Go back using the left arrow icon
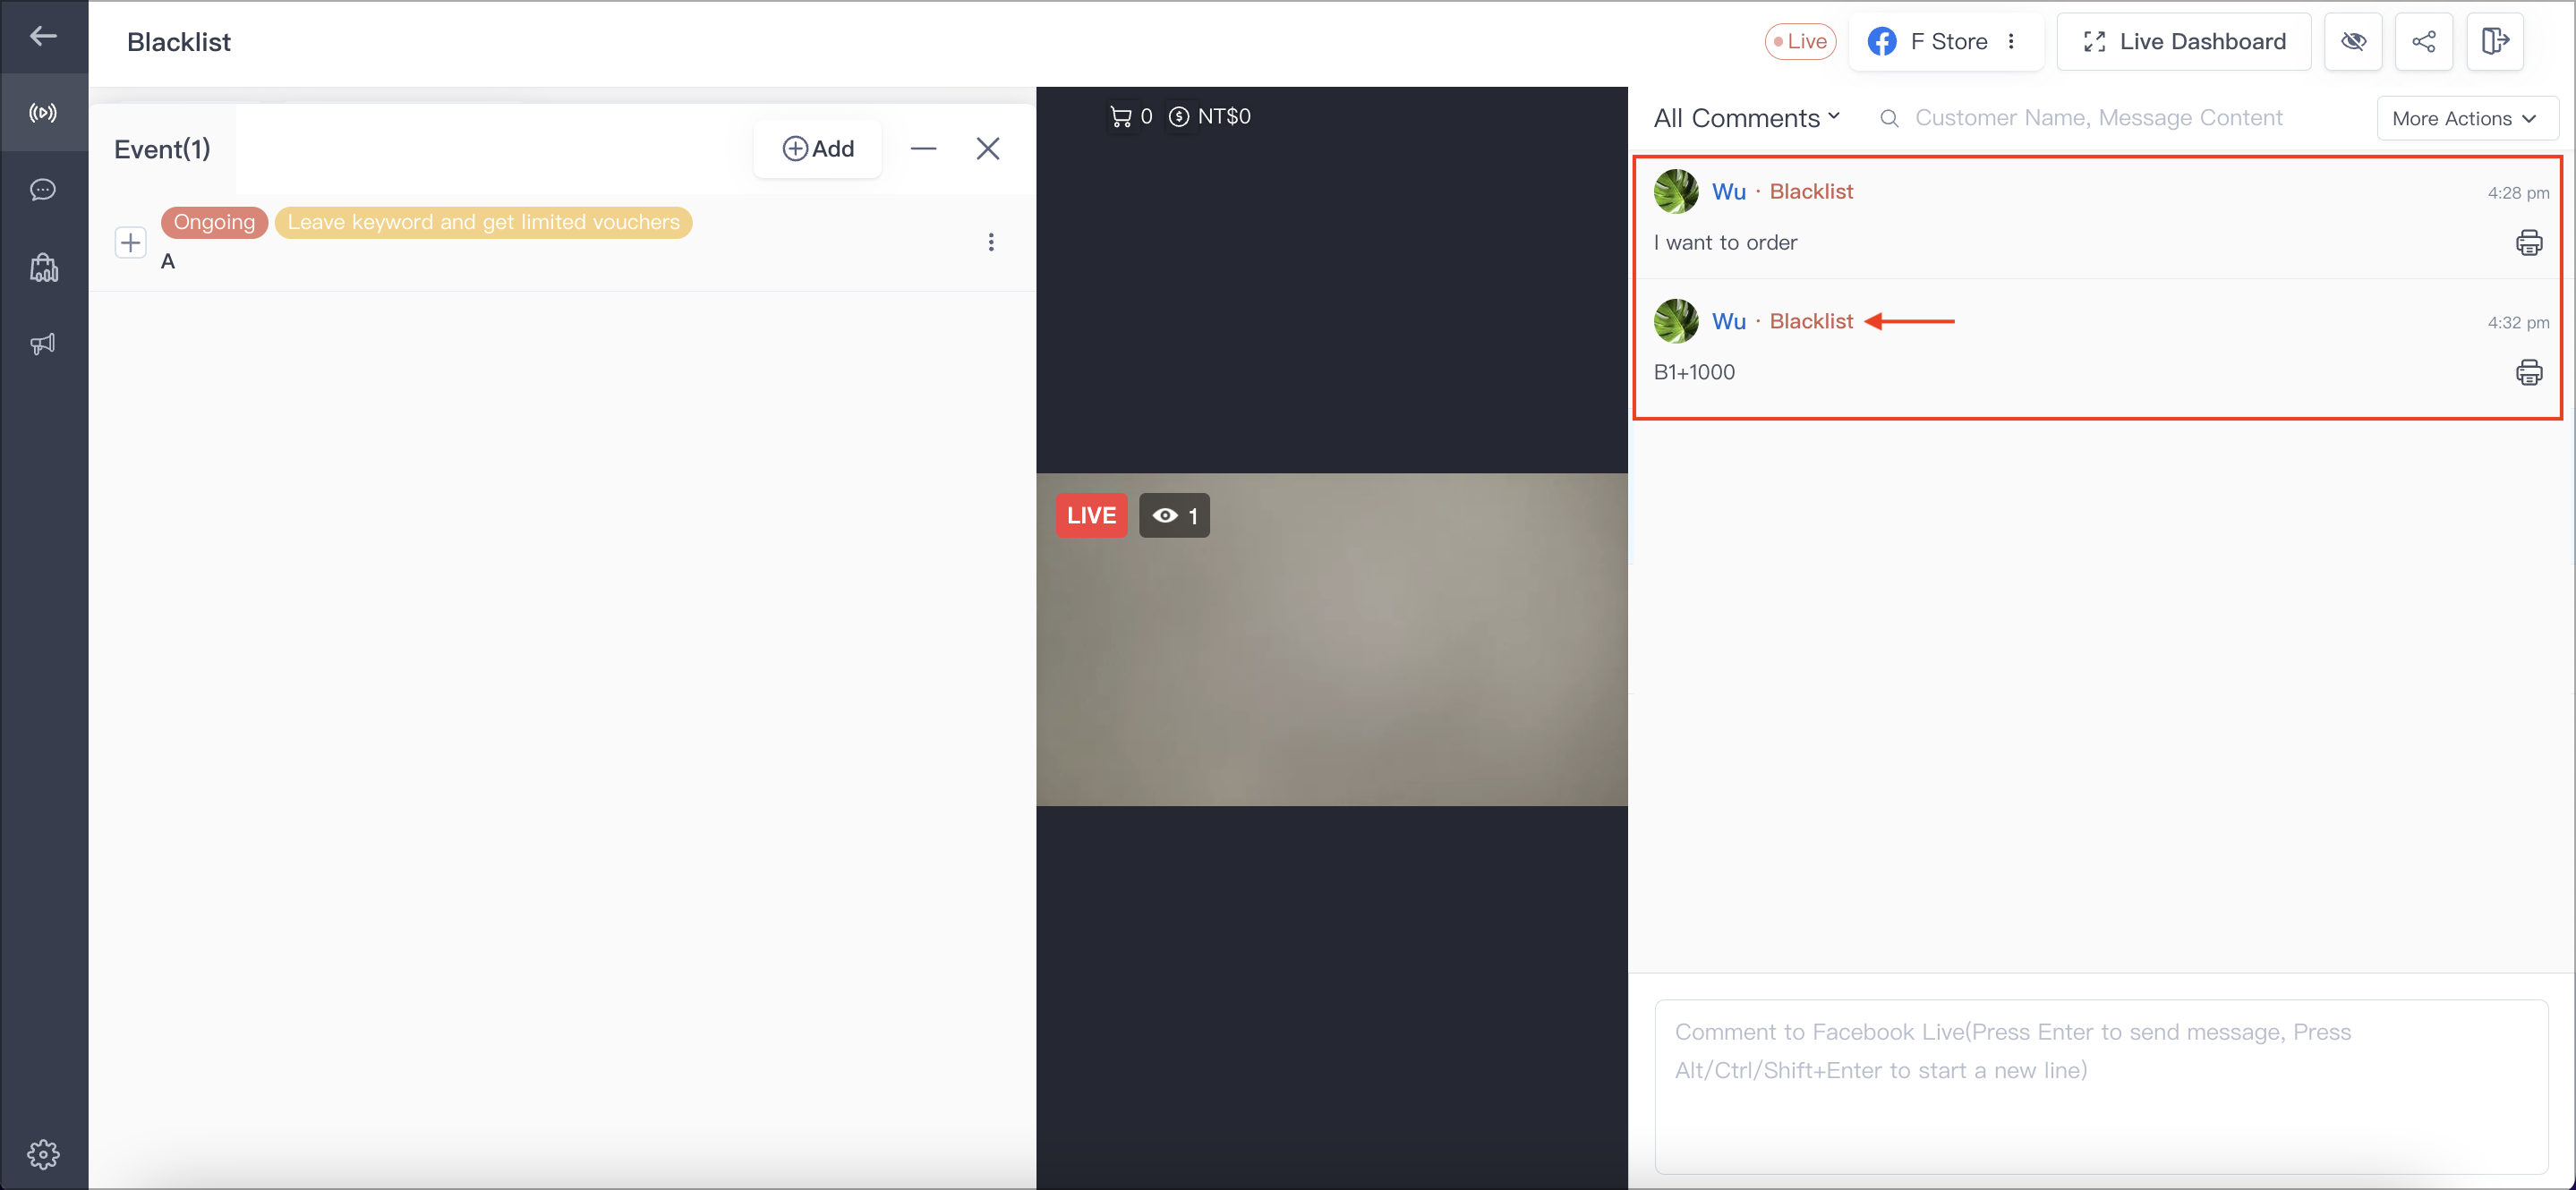The image size is (2576, 1190). 43,37
